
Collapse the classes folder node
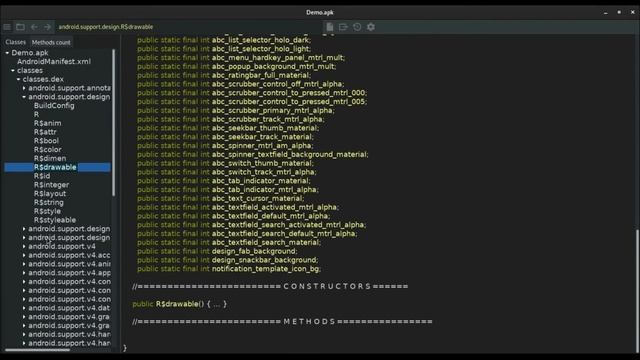13,71
